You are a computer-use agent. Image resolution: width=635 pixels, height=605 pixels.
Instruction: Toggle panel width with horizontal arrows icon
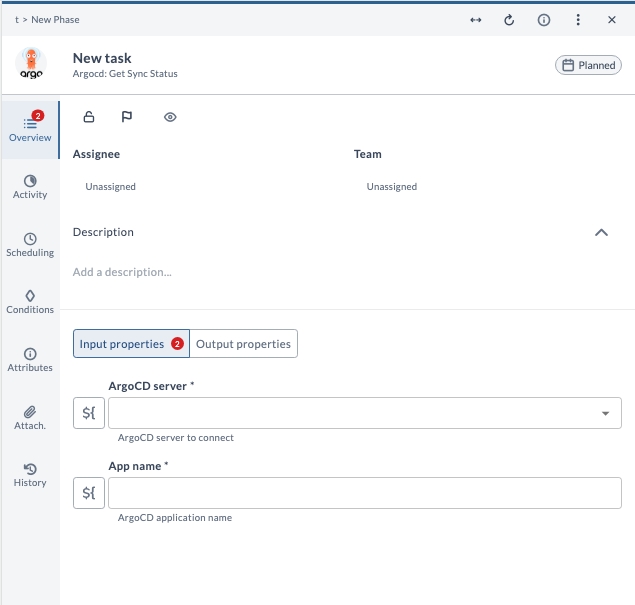coord(476,20)
